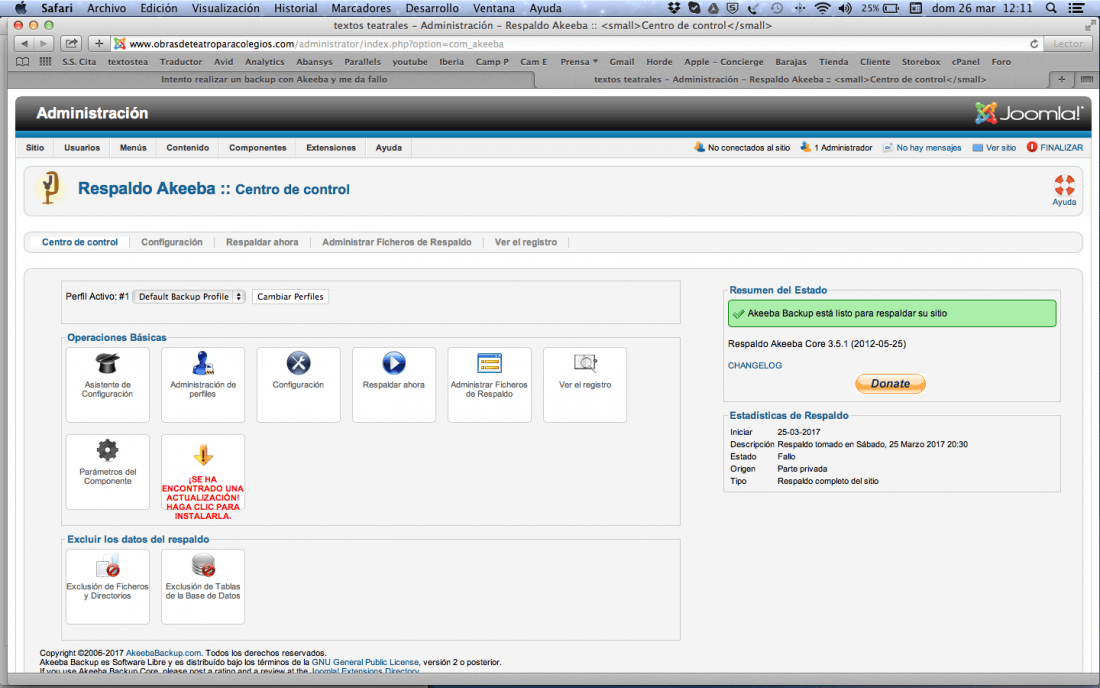Open the Analytics bookmark
The image size is (1100, 688).
pyautogui.click(x=264, y=62)
